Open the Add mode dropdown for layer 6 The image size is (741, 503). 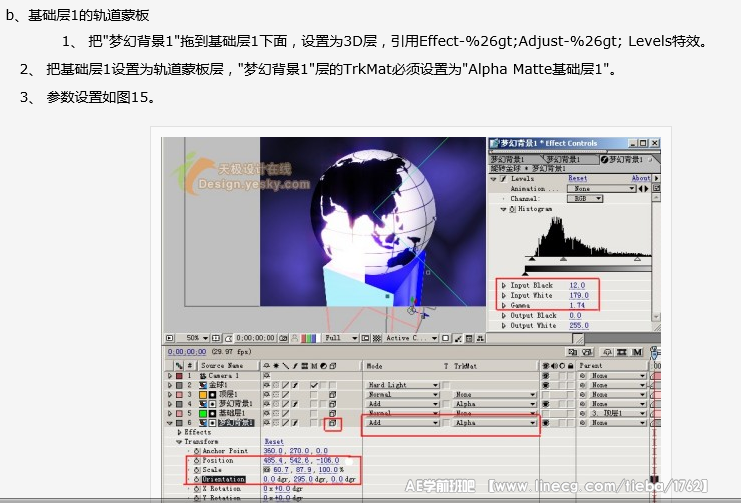pos(403,423)
